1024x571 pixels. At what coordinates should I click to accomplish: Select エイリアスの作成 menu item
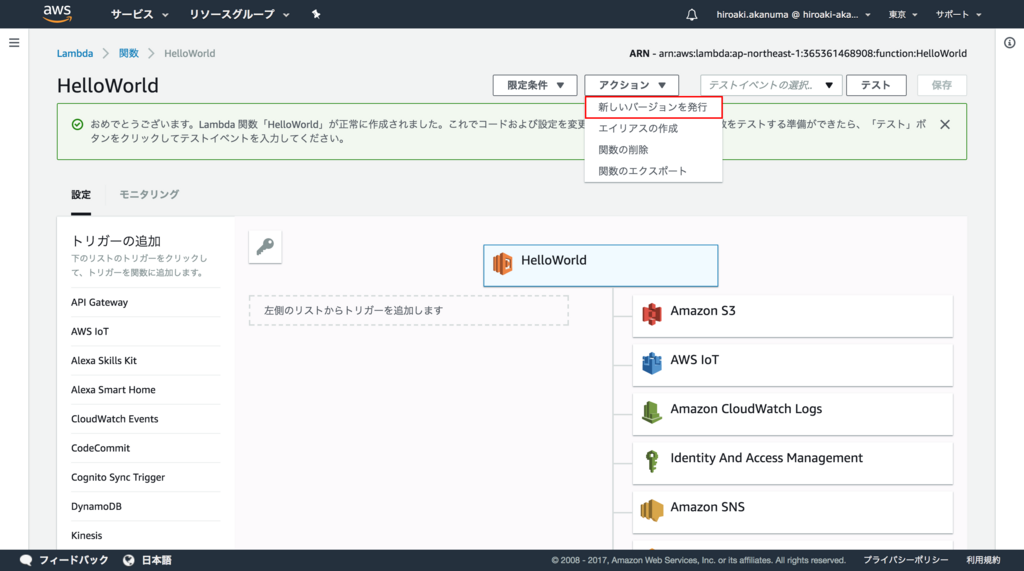coord(654,129)
